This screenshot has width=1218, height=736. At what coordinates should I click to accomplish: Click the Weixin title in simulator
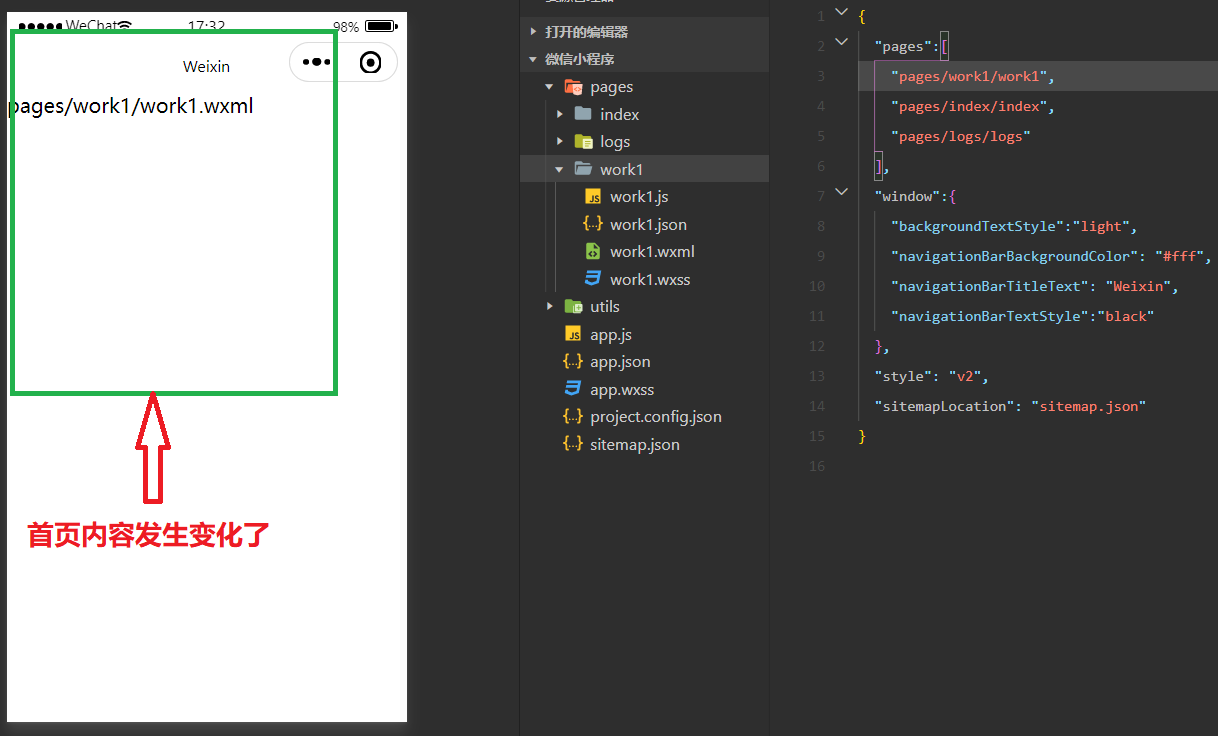click(x=206, y=66)
